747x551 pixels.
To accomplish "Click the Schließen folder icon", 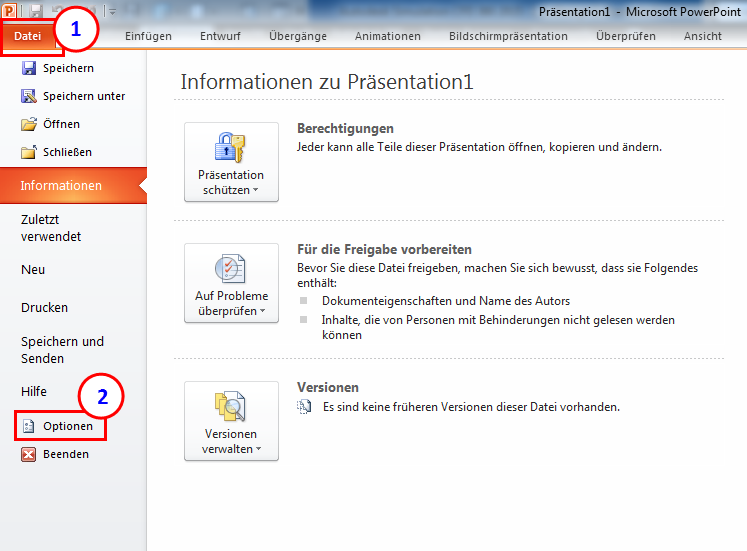I will pos(29,152).
